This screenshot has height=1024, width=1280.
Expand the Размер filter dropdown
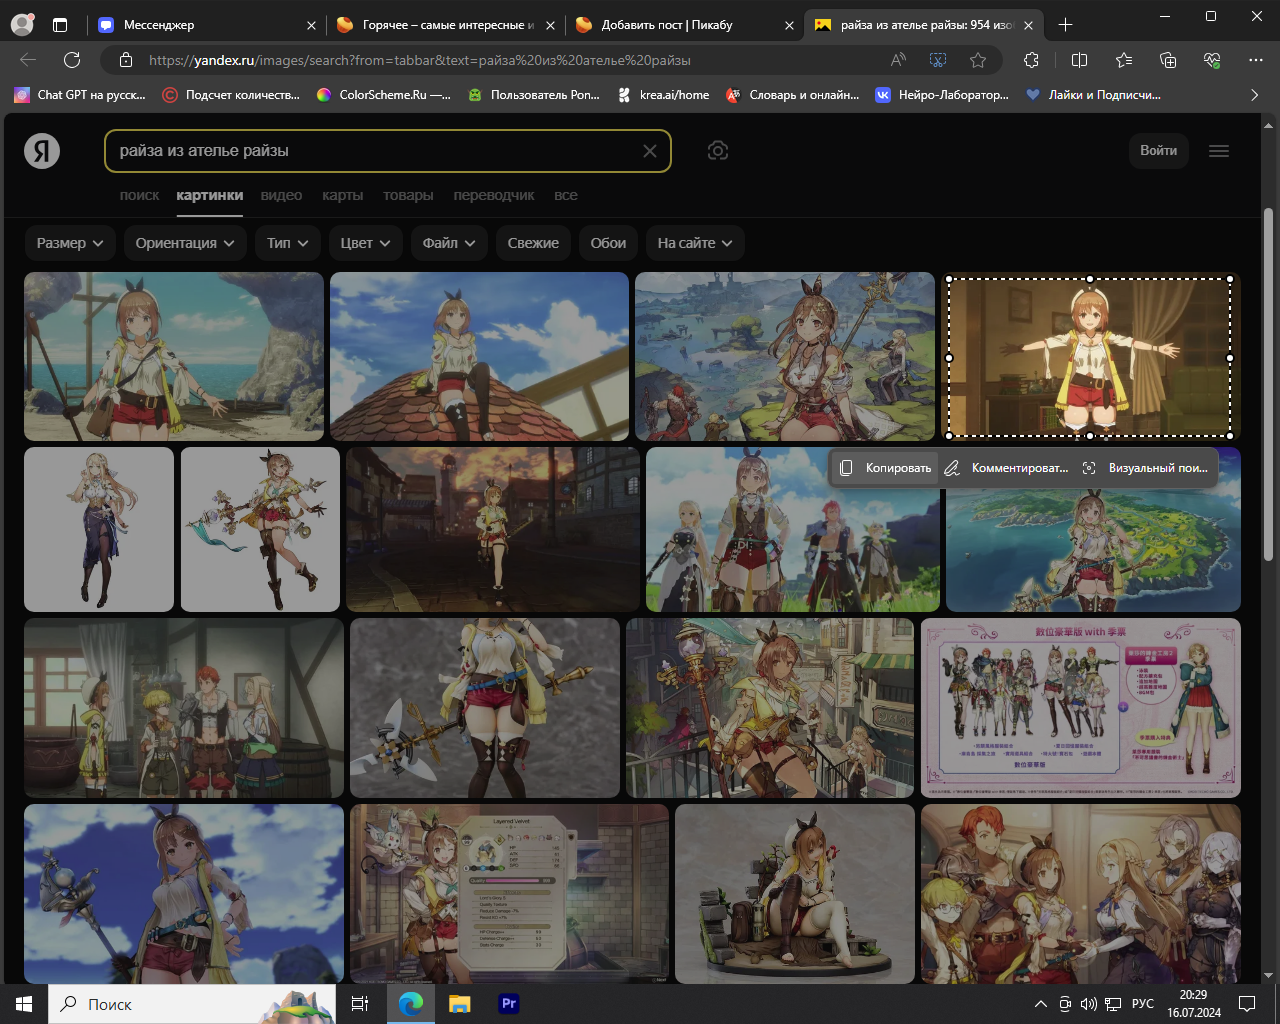[x=70, y=243]
